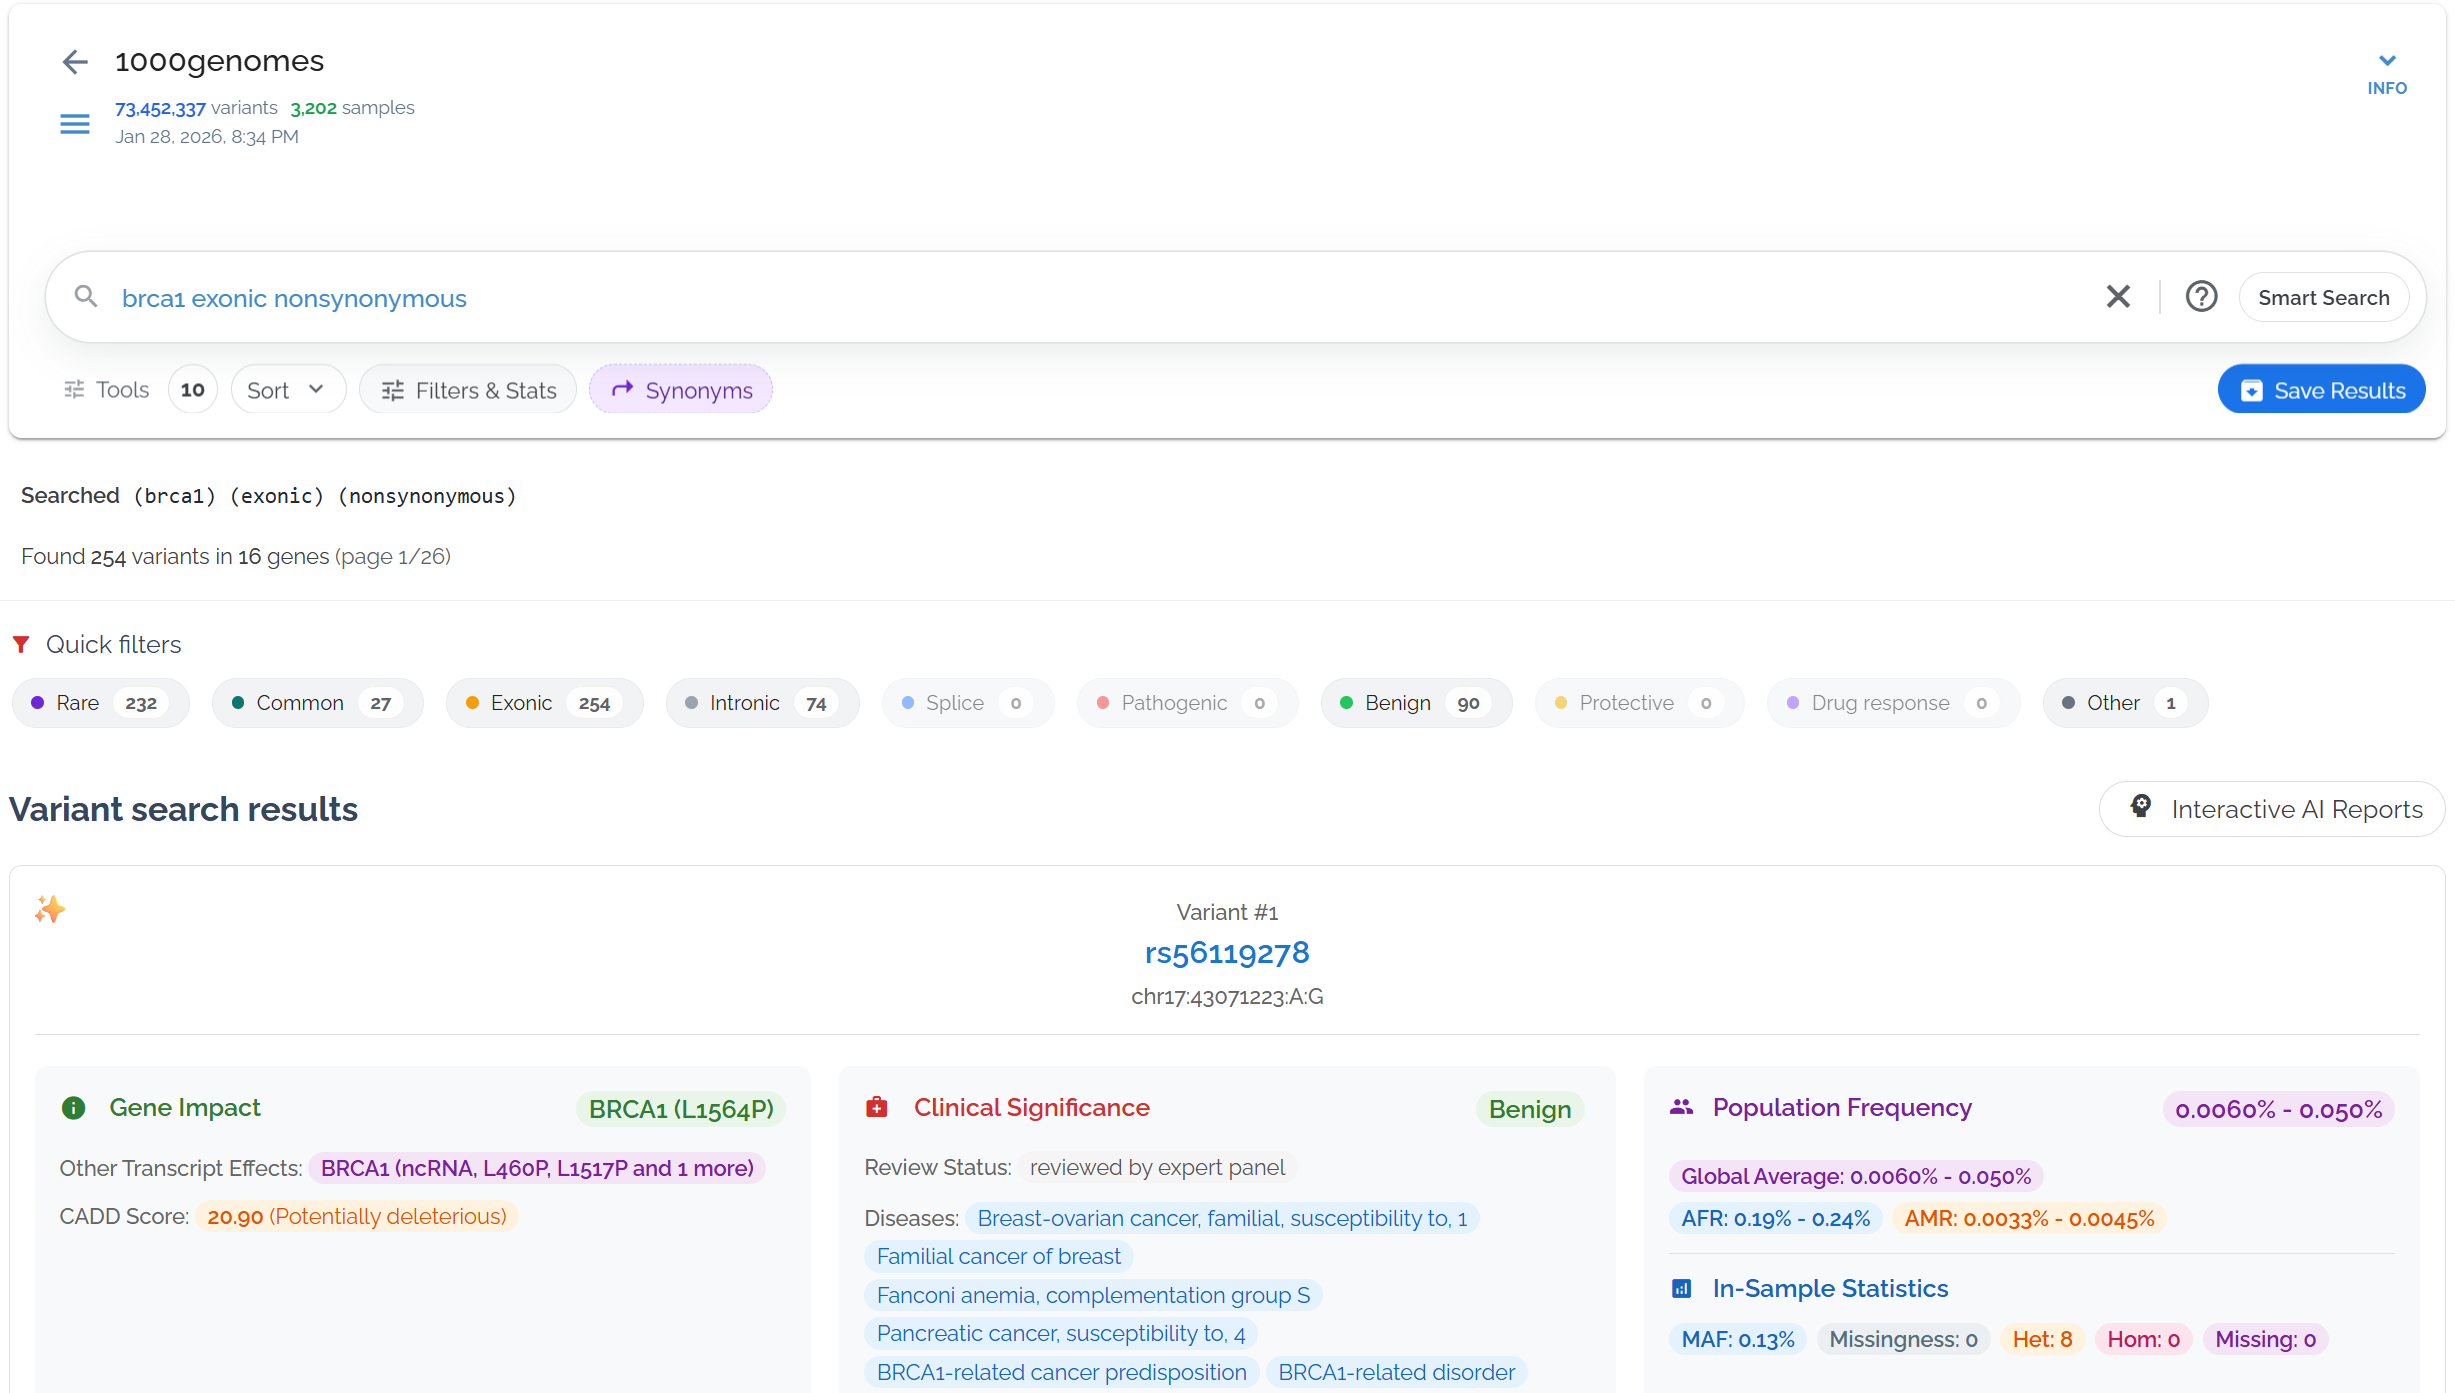Click the back arrow next to 1000genomes

pos(75,62)
